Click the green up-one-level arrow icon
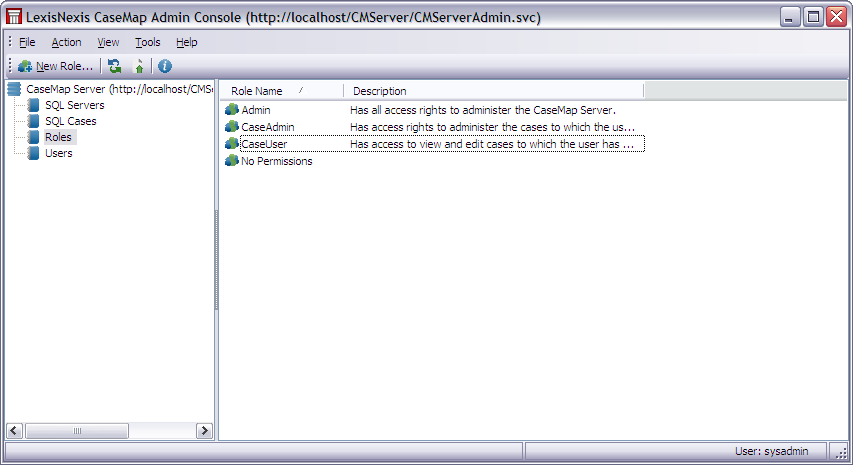 (139, 66)
